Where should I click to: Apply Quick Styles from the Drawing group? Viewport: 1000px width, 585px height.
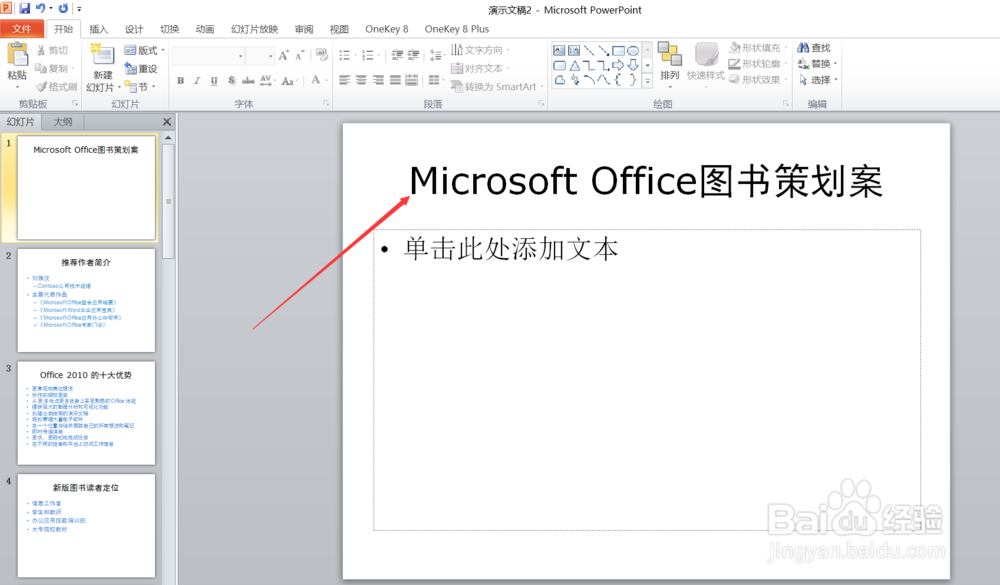(x=705, y=62)
